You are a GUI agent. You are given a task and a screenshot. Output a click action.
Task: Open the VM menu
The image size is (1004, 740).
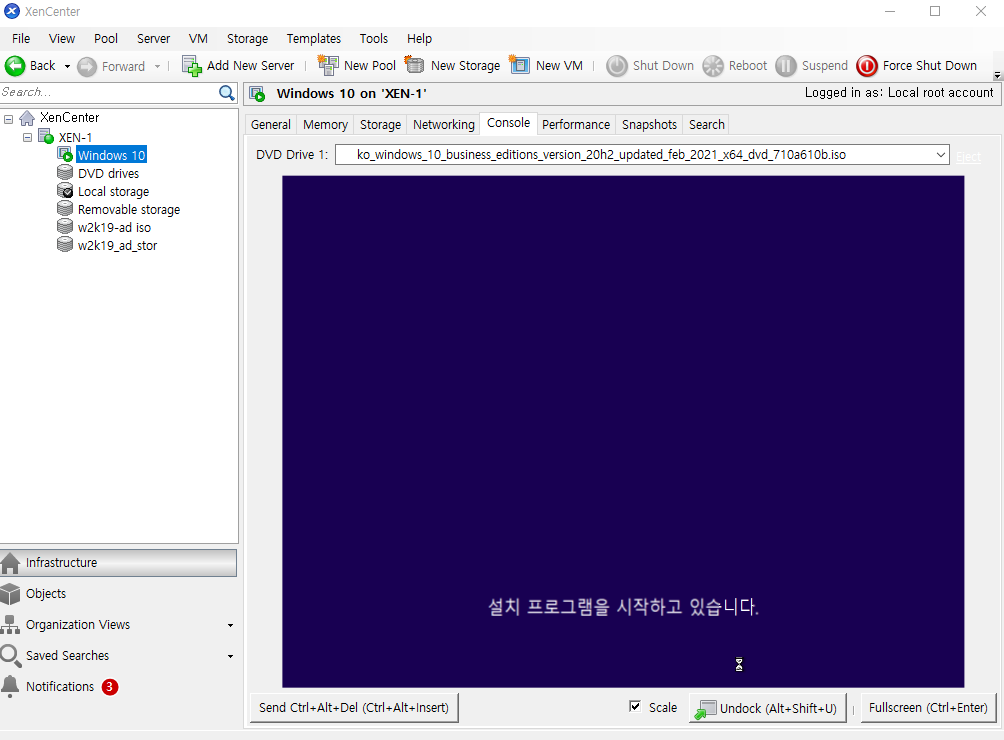tap(198, 38)
